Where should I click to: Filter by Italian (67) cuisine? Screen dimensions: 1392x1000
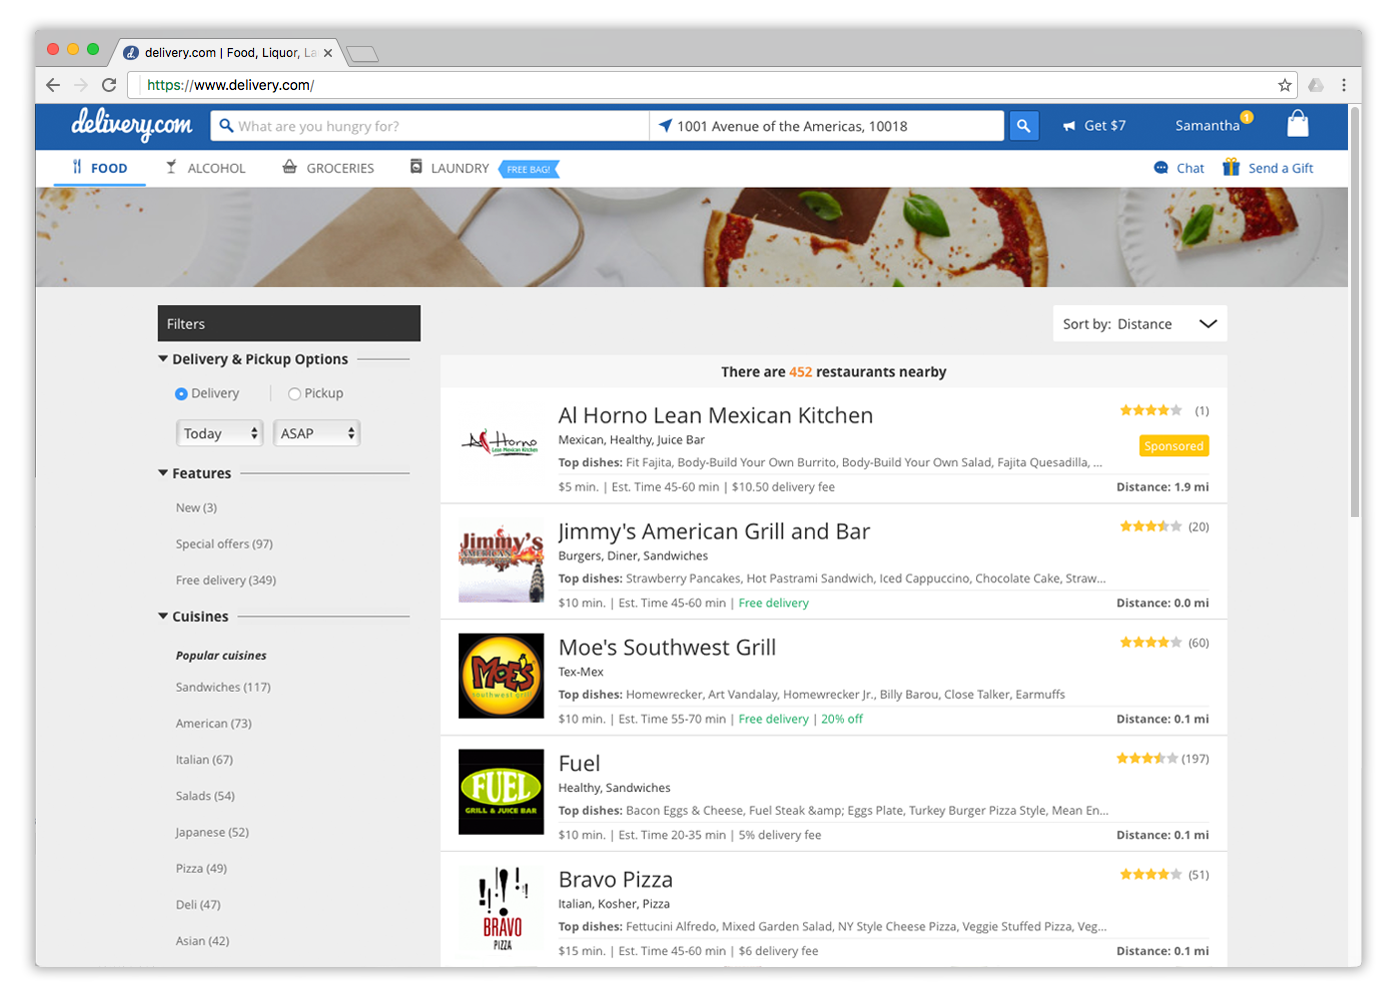pos(204,760)
